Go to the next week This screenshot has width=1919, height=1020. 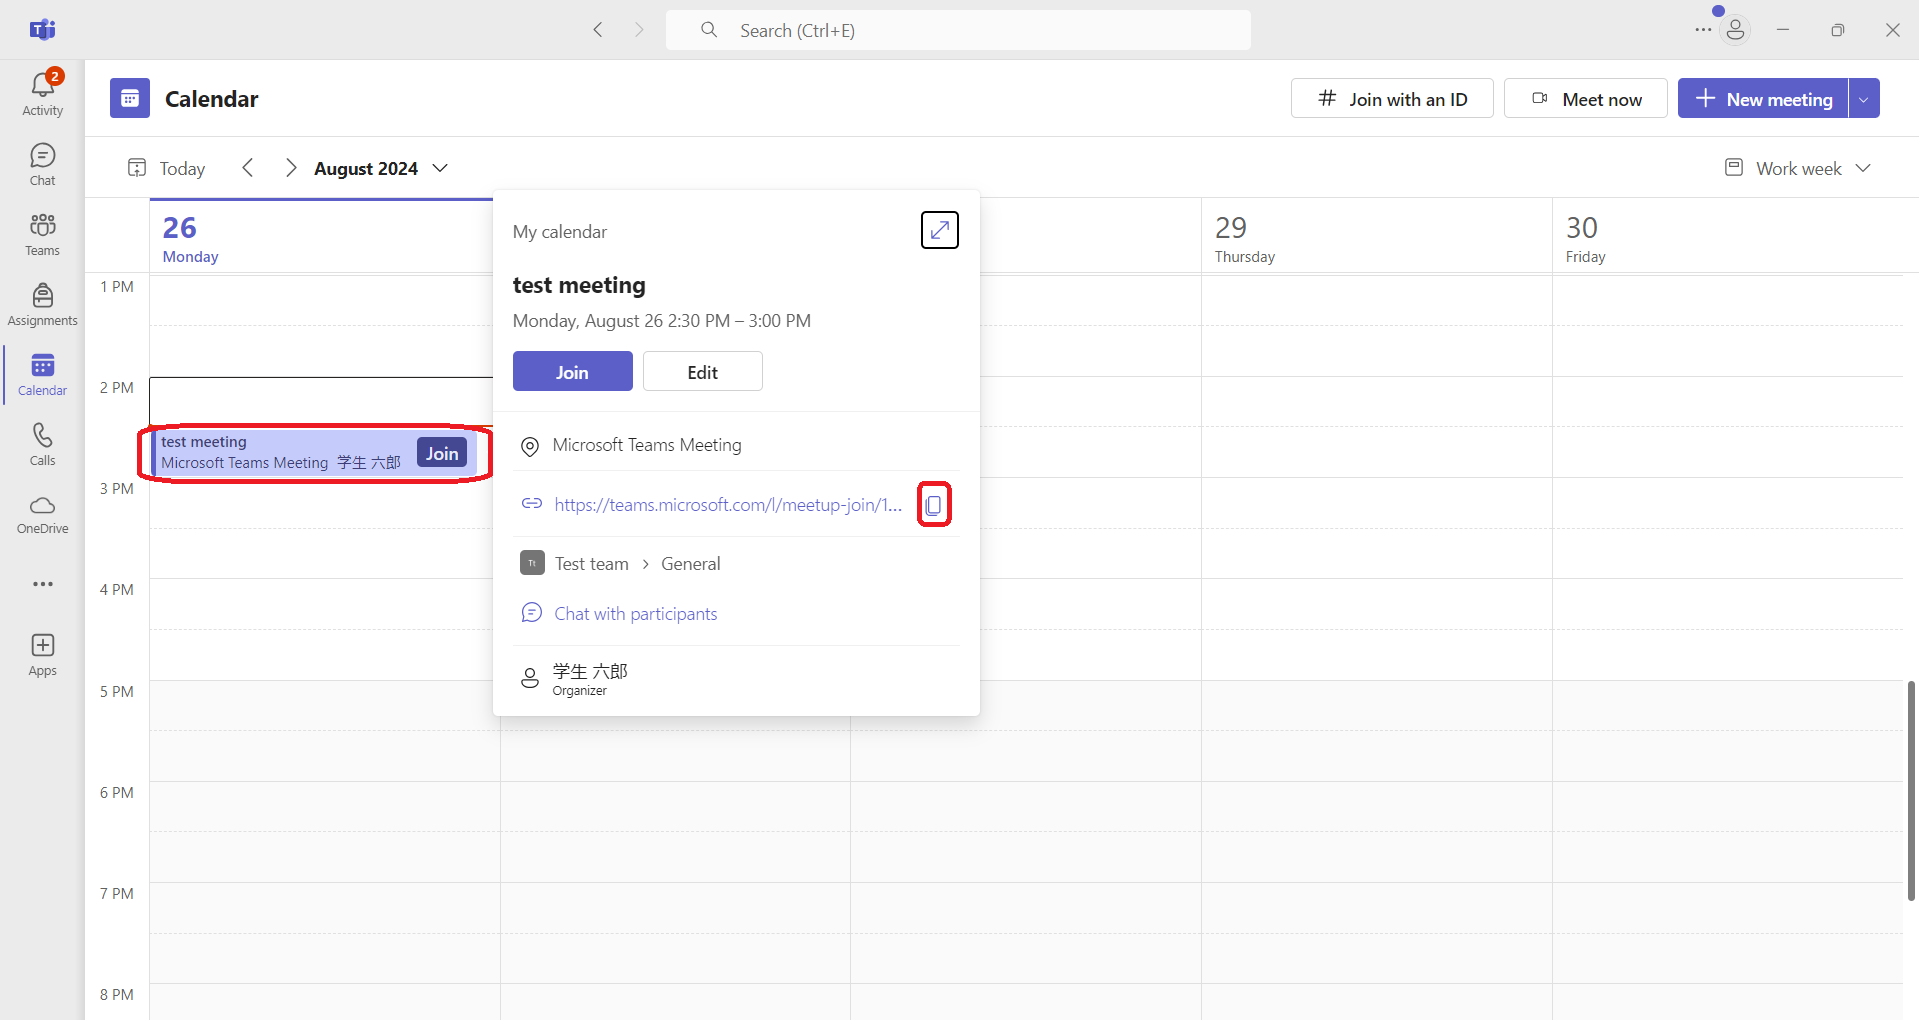pos(290,168)
